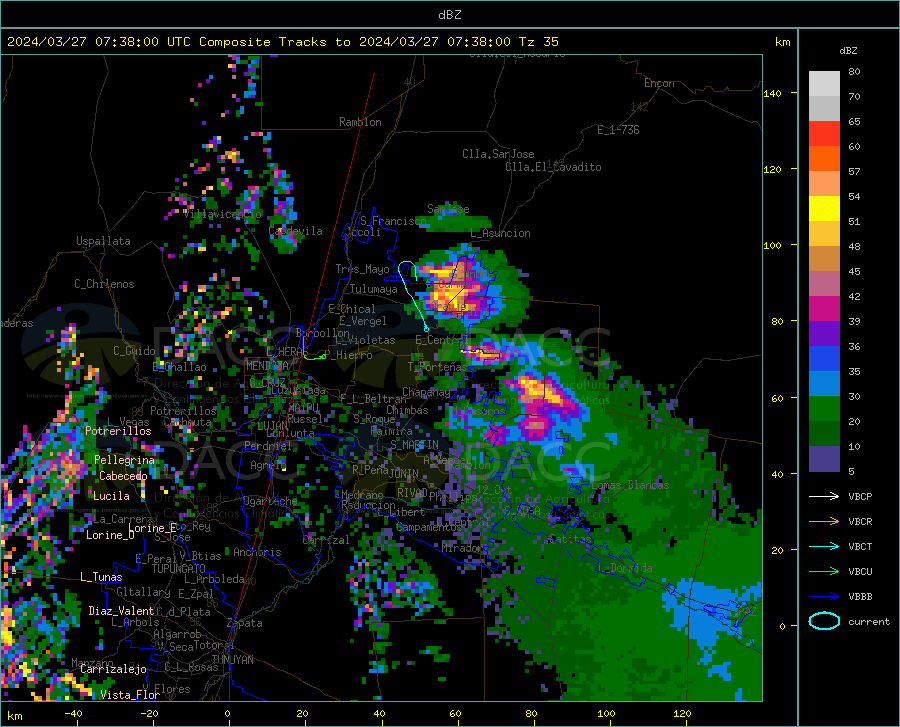This screenshot has width=900, height=727.
Task: Click the 'Ugarteche' place label
Action: click(x=270, y=501)
